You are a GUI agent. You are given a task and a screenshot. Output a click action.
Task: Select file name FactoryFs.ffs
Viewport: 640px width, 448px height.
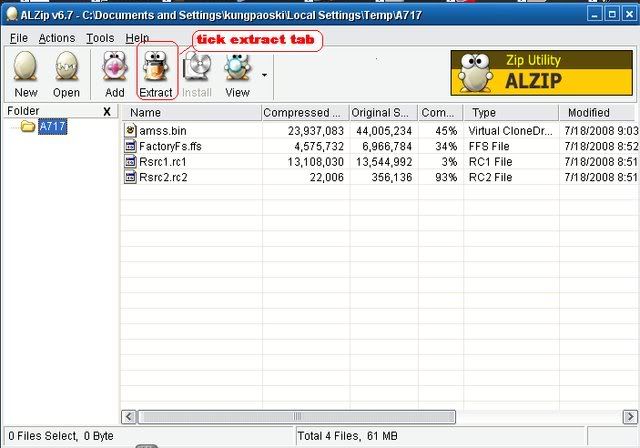pyautogui.click(x=170, y=146)
